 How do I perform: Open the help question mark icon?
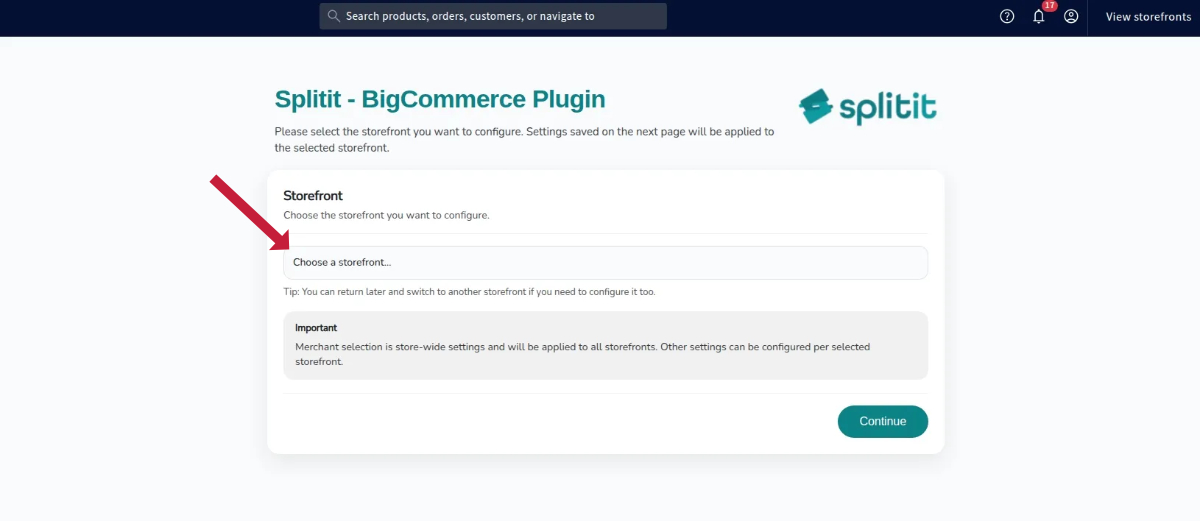point(1007,17)
